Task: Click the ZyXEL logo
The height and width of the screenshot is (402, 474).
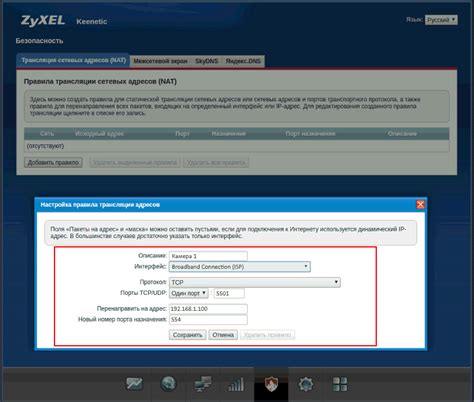Action: pos(43,21)
